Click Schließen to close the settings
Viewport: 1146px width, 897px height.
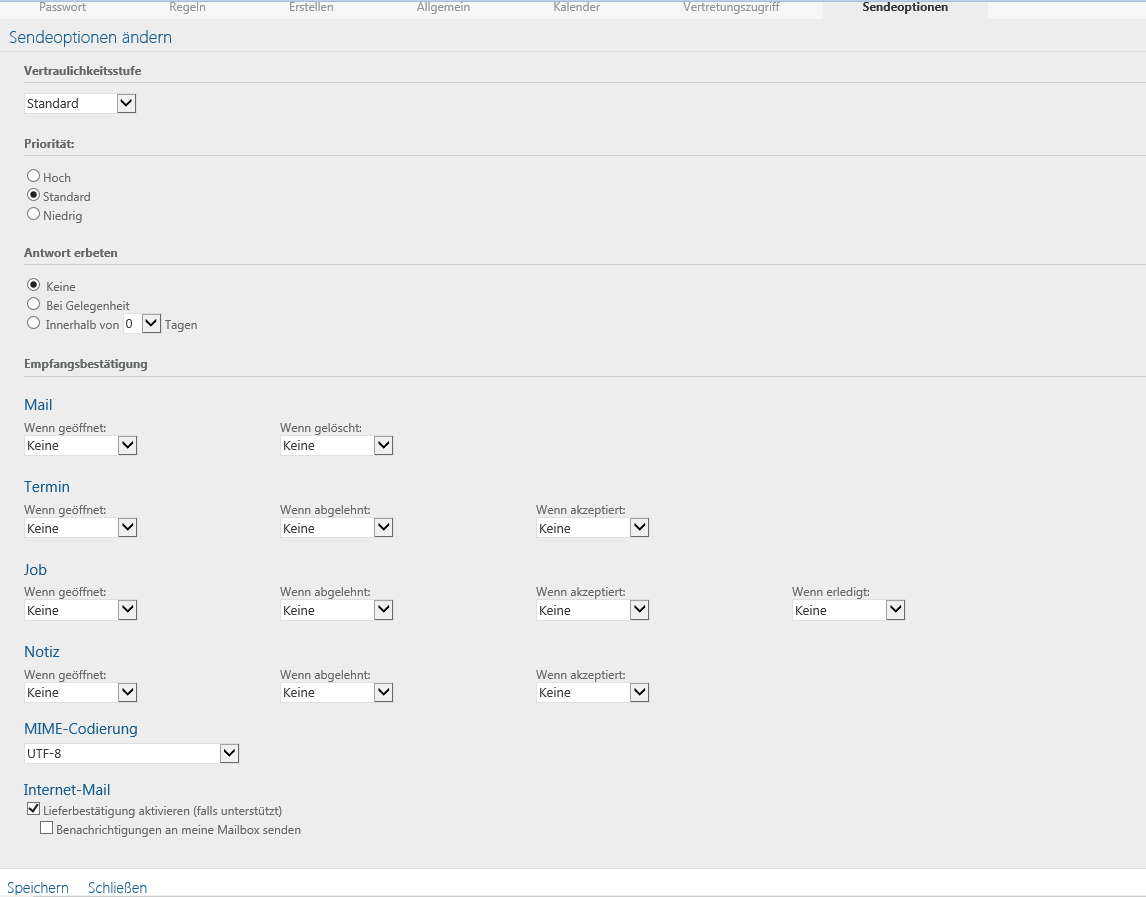117,887
